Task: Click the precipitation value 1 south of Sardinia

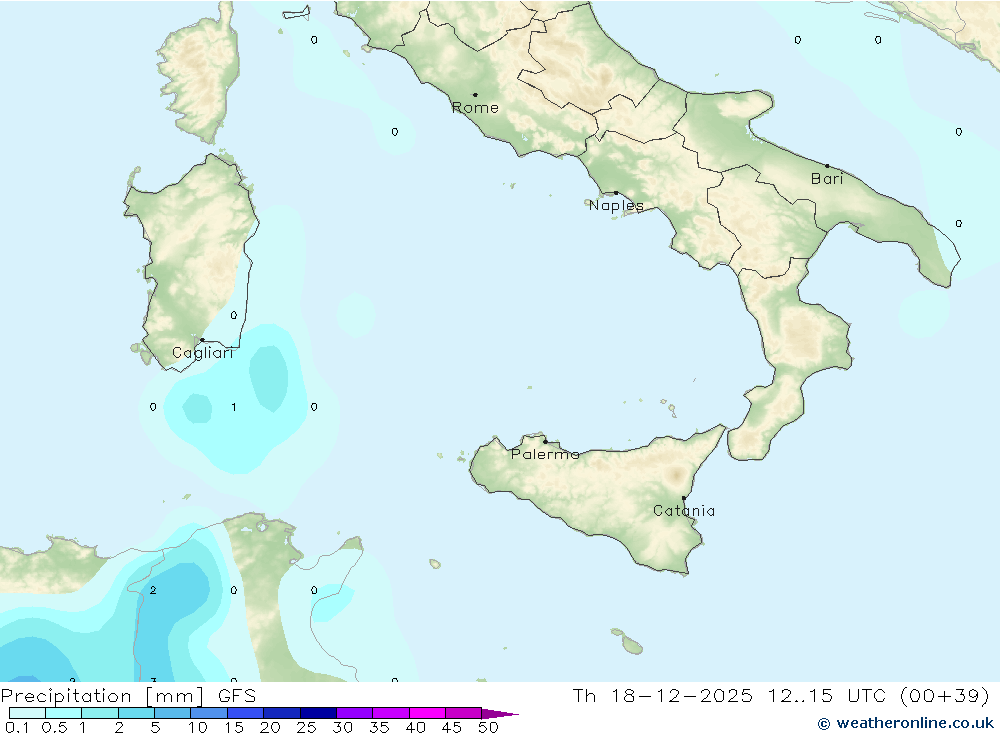Action: pyautogui.click(x=234, y=407)
